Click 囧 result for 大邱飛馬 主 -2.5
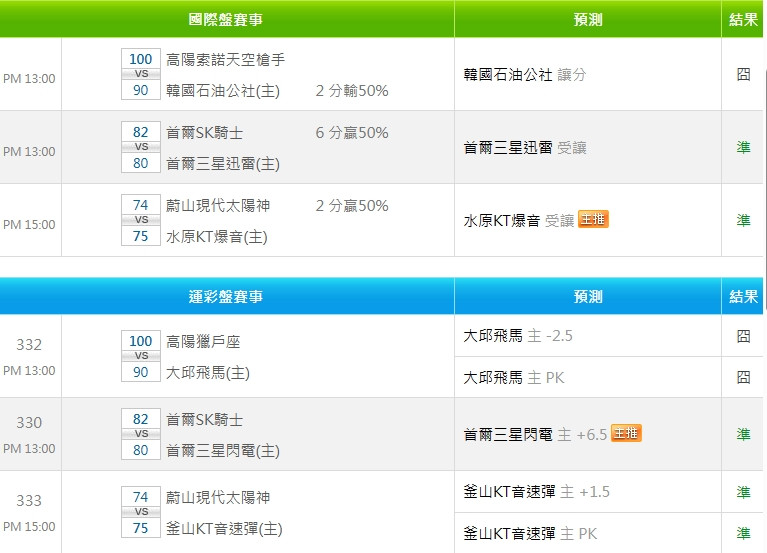Viewport: 767px width, 553px height. [x=743, y=335]
